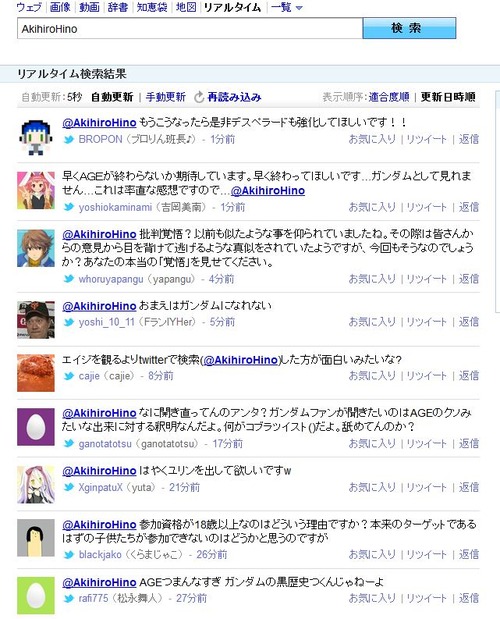Switch to the 画像 search tab

tap(60, 7)
